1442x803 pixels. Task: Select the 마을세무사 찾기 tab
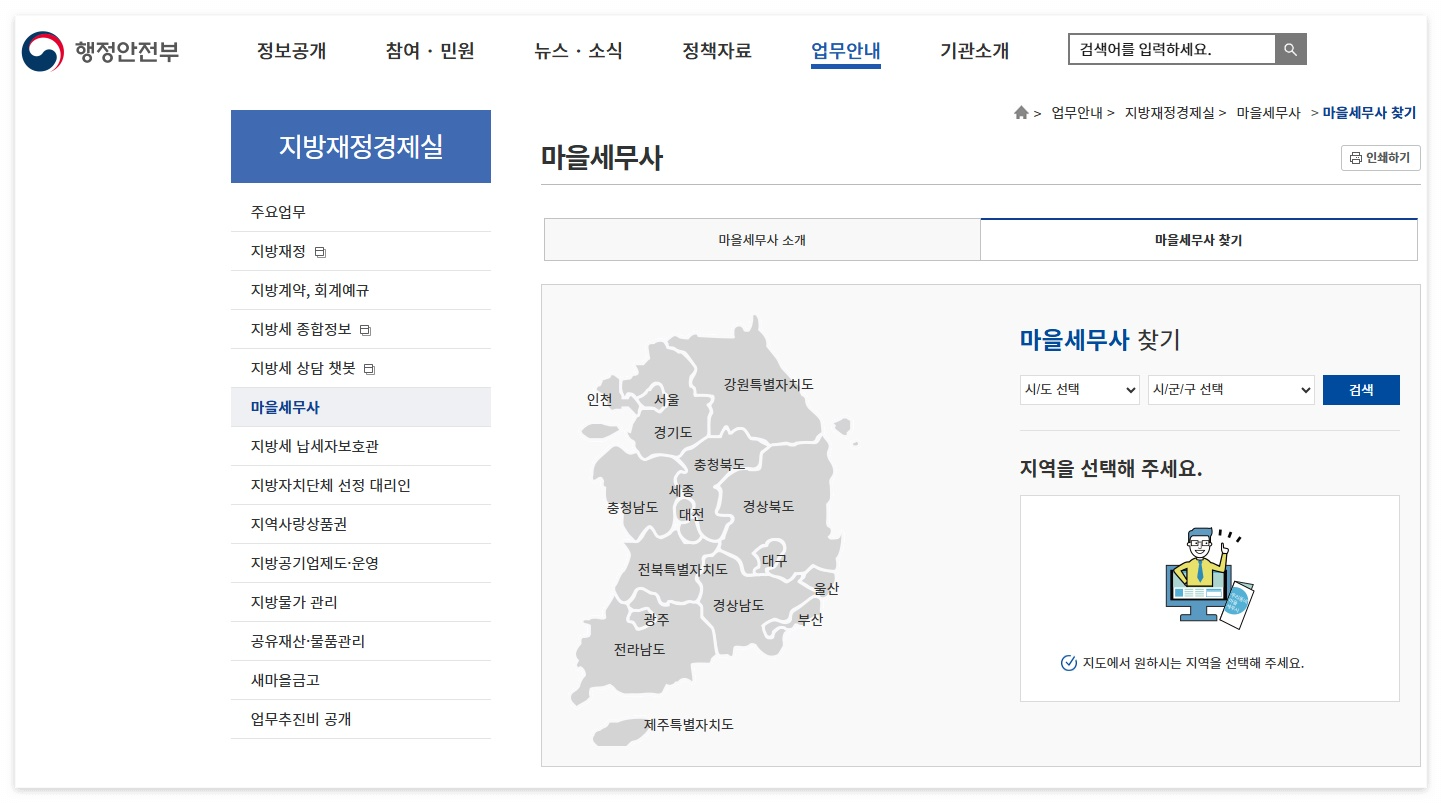1199,240
